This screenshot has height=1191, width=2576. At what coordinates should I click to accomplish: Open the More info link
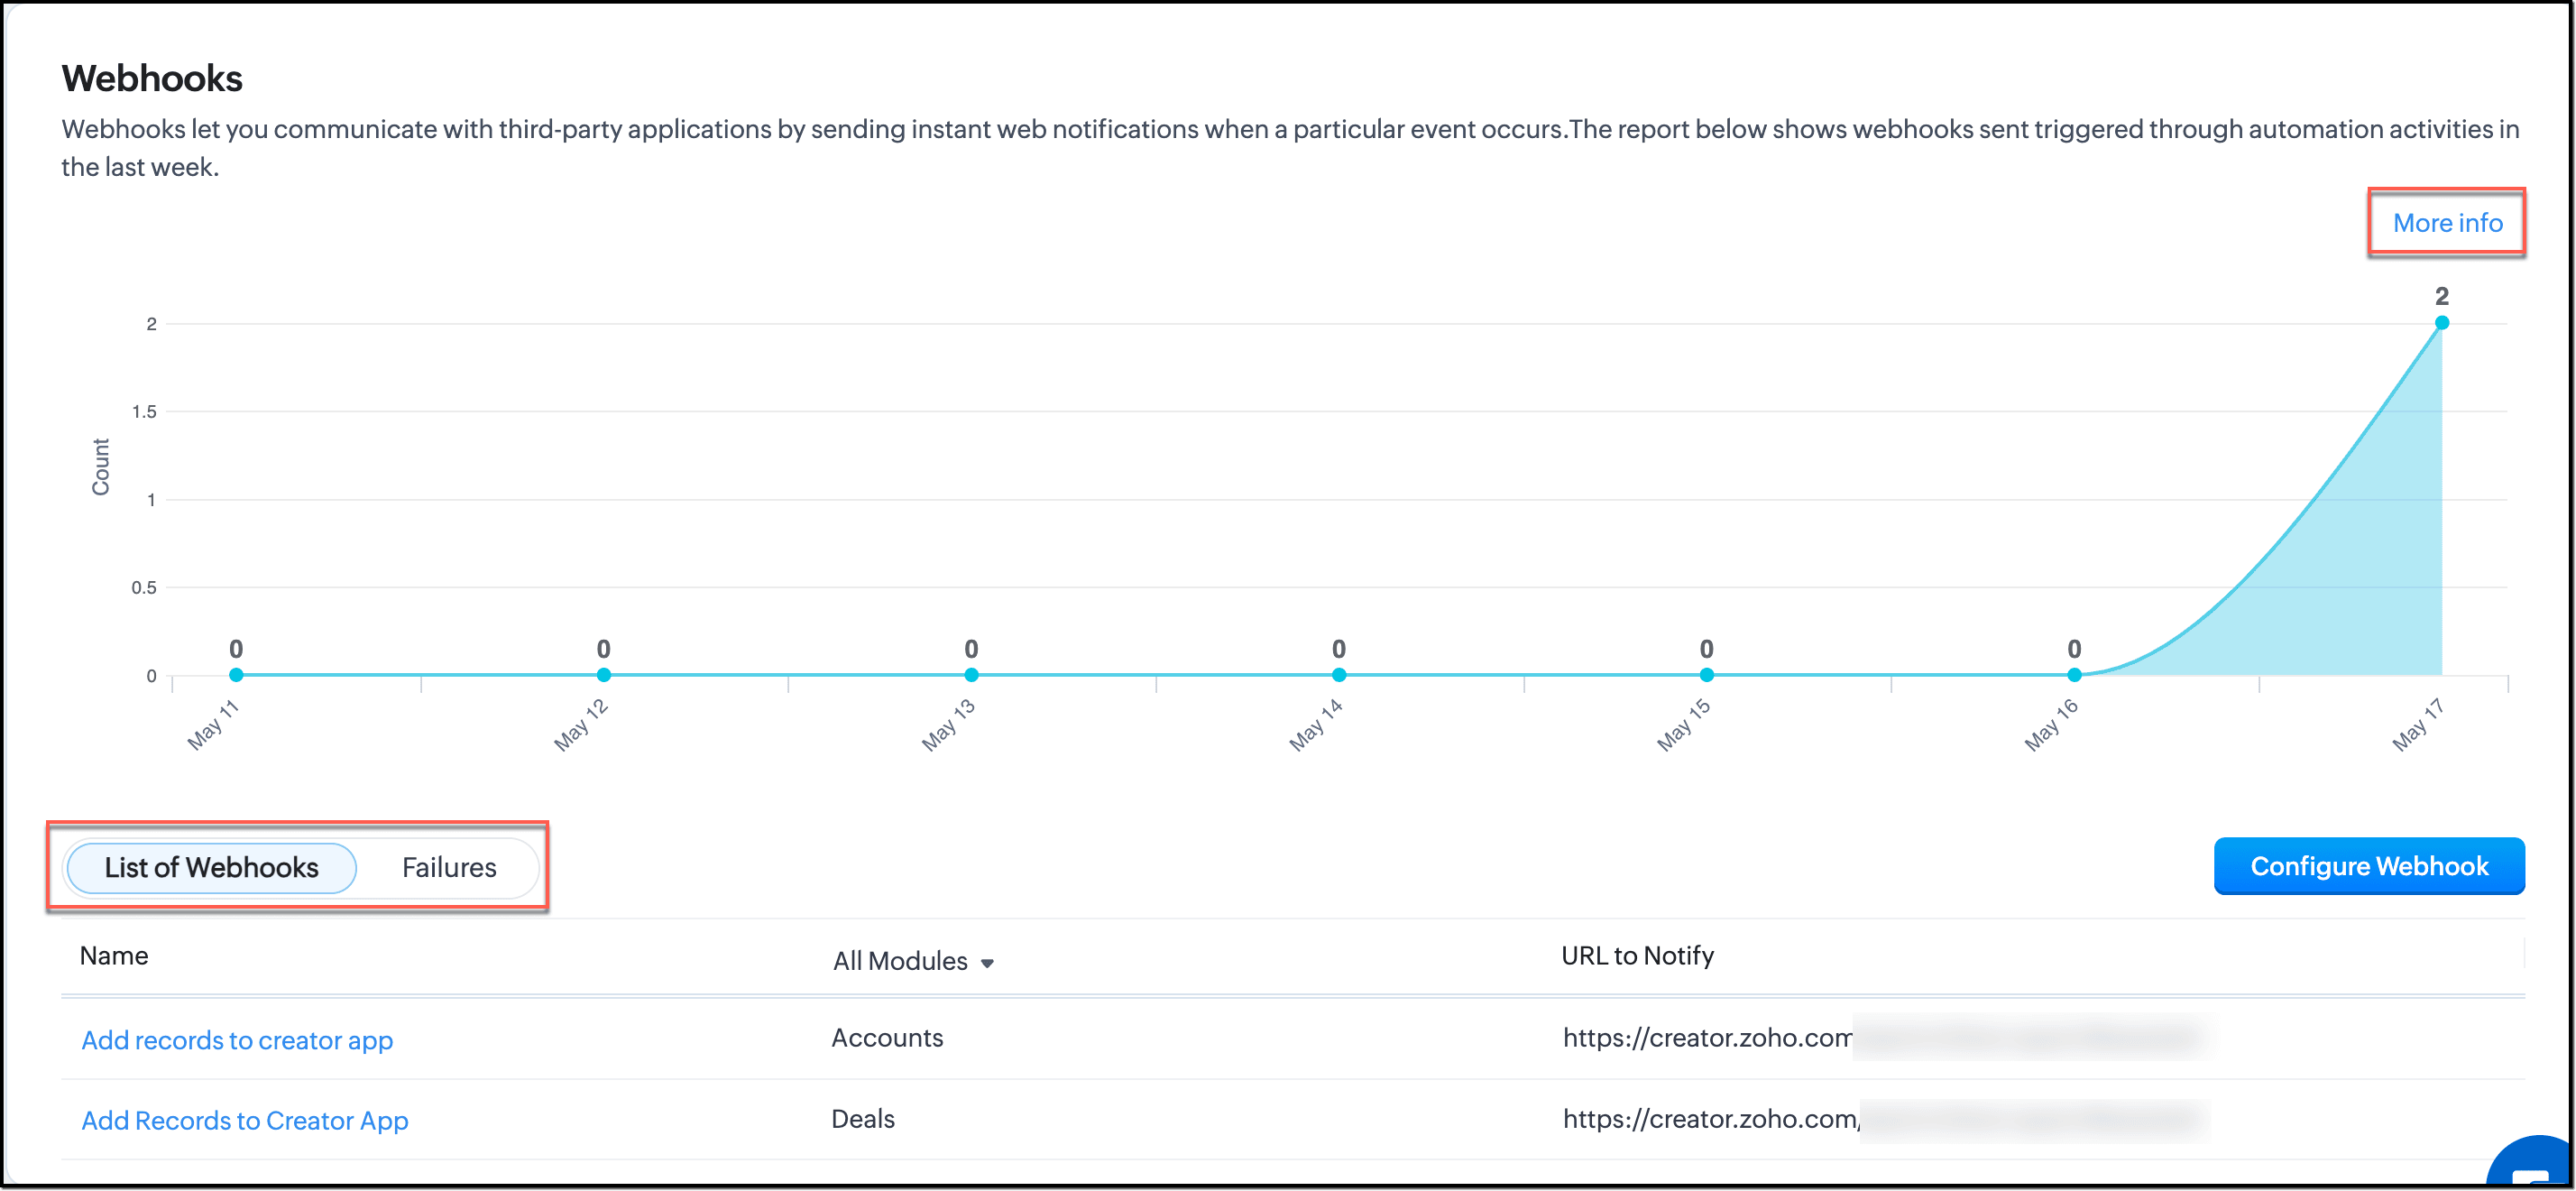[2447, 223]
